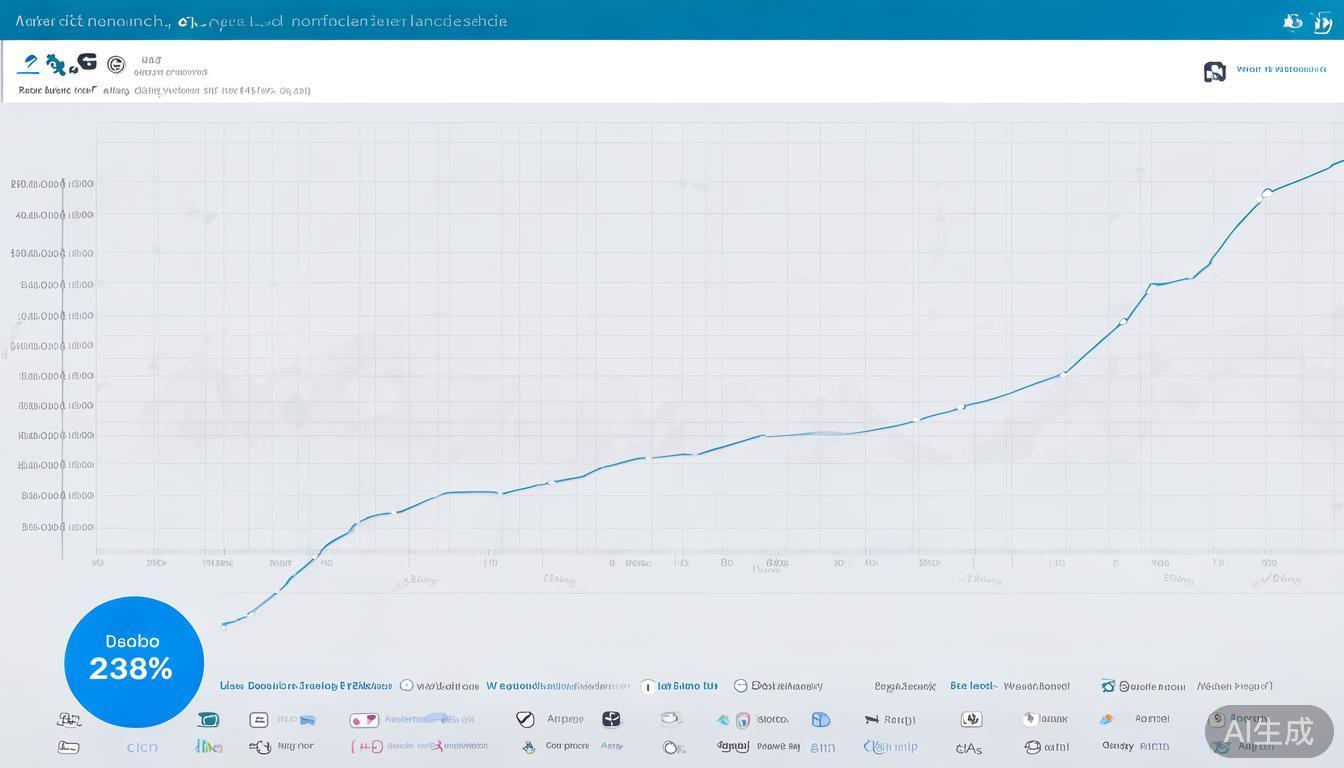Click the chart data point where the line begins rising steeply

[1063, 374]
